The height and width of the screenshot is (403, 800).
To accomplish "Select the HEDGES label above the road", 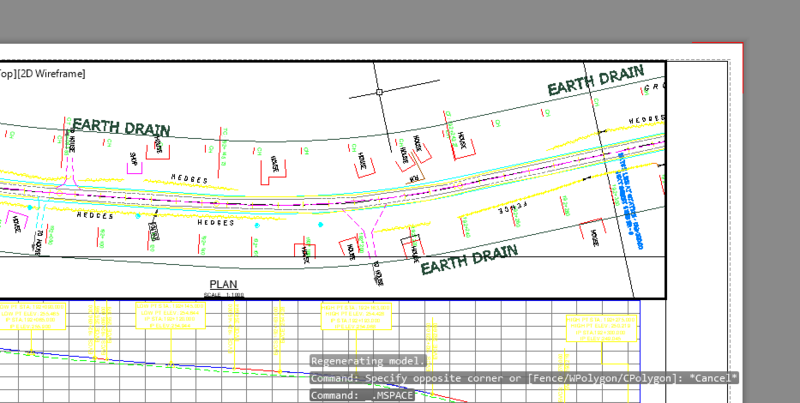I will tap(191, 178).
